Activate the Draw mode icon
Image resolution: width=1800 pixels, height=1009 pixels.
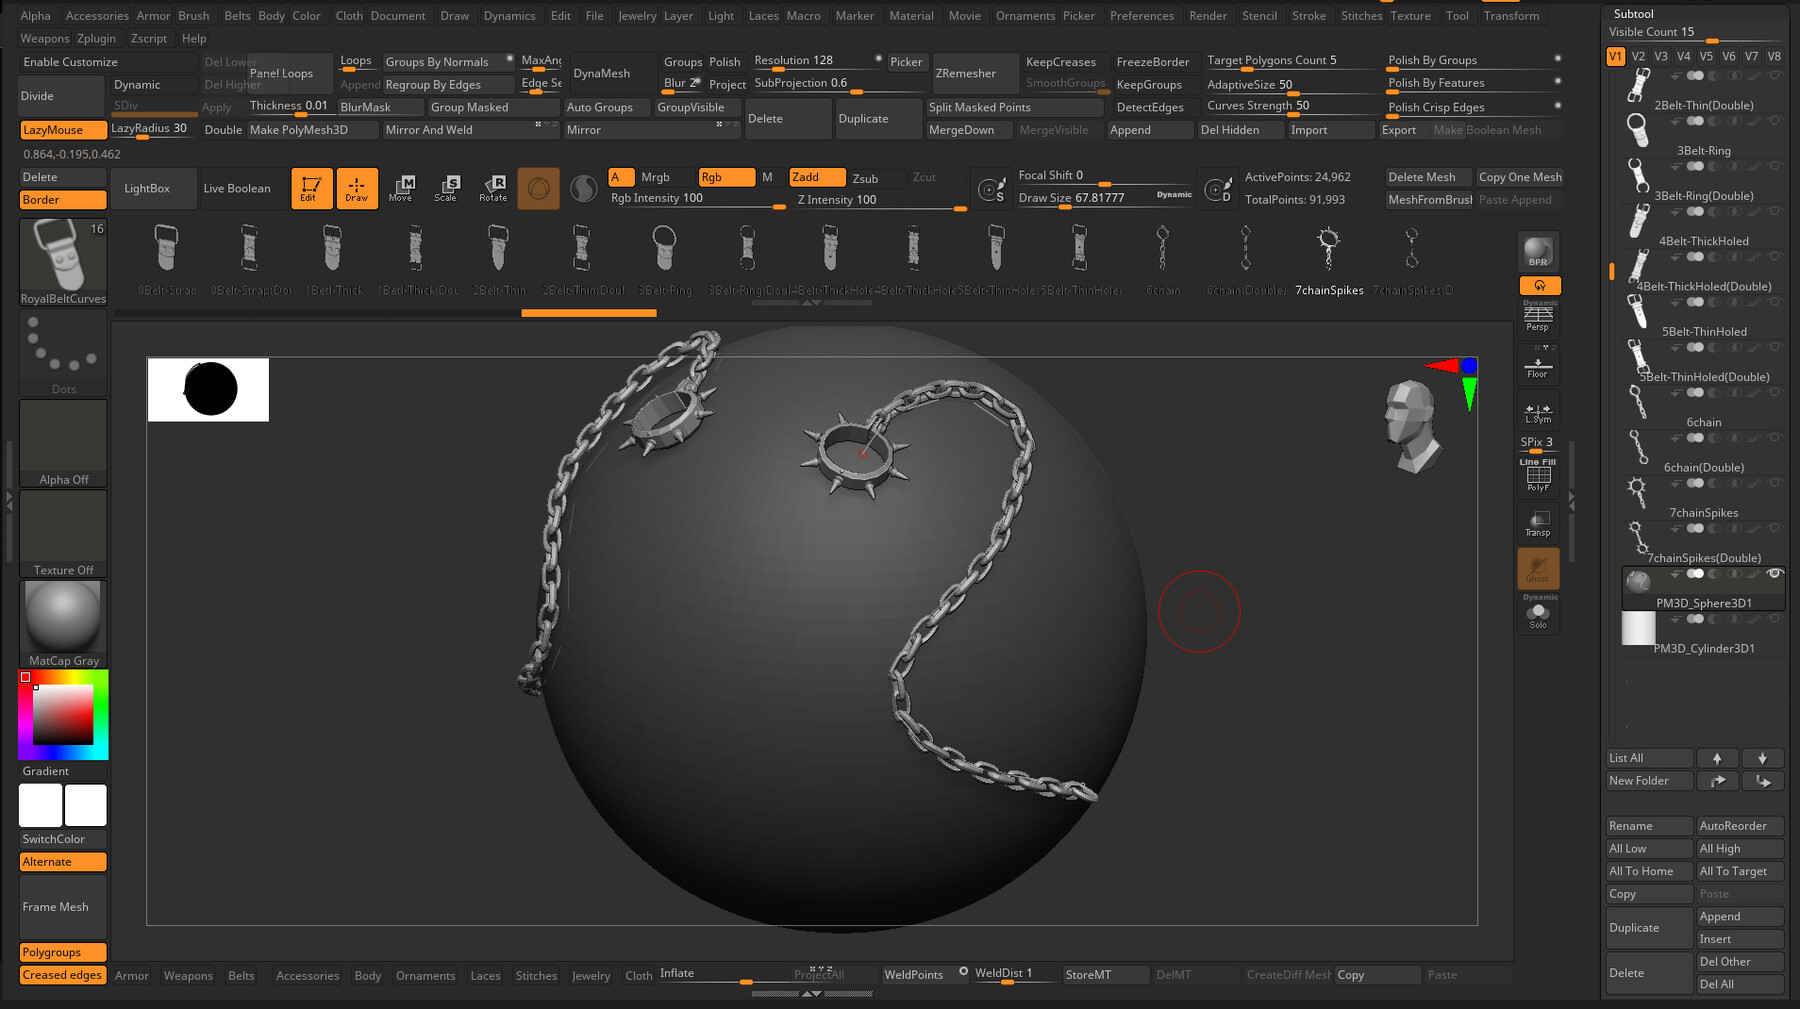(357, 188)
